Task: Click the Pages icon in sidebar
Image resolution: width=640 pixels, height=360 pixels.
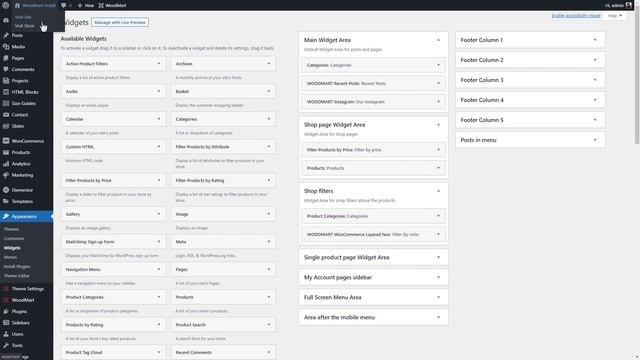Action: [x=6, y=58]
